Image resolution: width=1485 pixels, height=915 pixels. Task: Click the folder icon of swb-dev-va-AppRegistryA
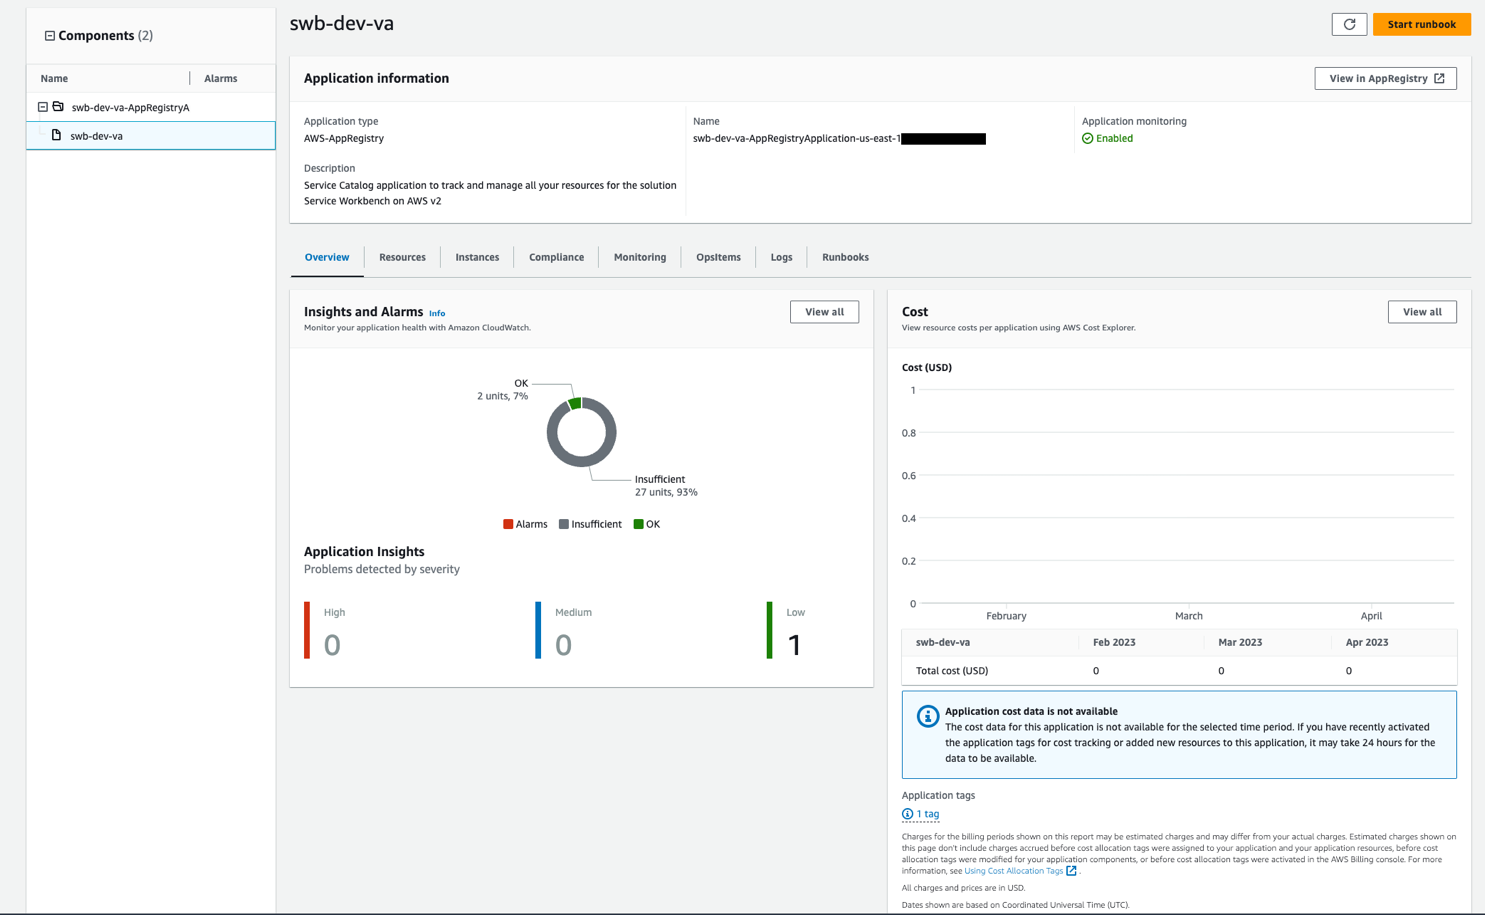(58, 107)
